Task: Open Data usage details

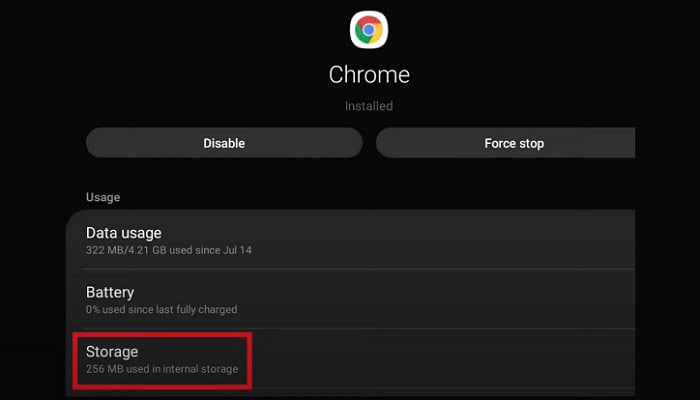Action: tap(350, 240)
